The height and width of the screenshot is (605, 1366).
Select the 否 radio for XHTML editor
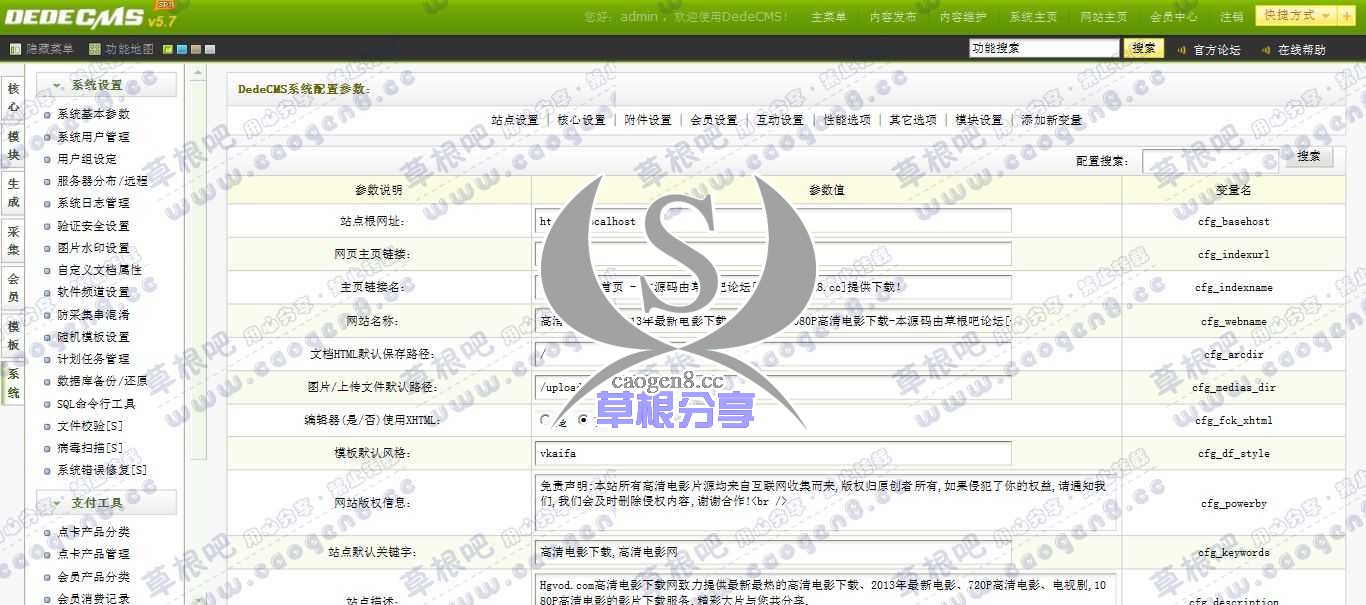[x=583, y=420]
